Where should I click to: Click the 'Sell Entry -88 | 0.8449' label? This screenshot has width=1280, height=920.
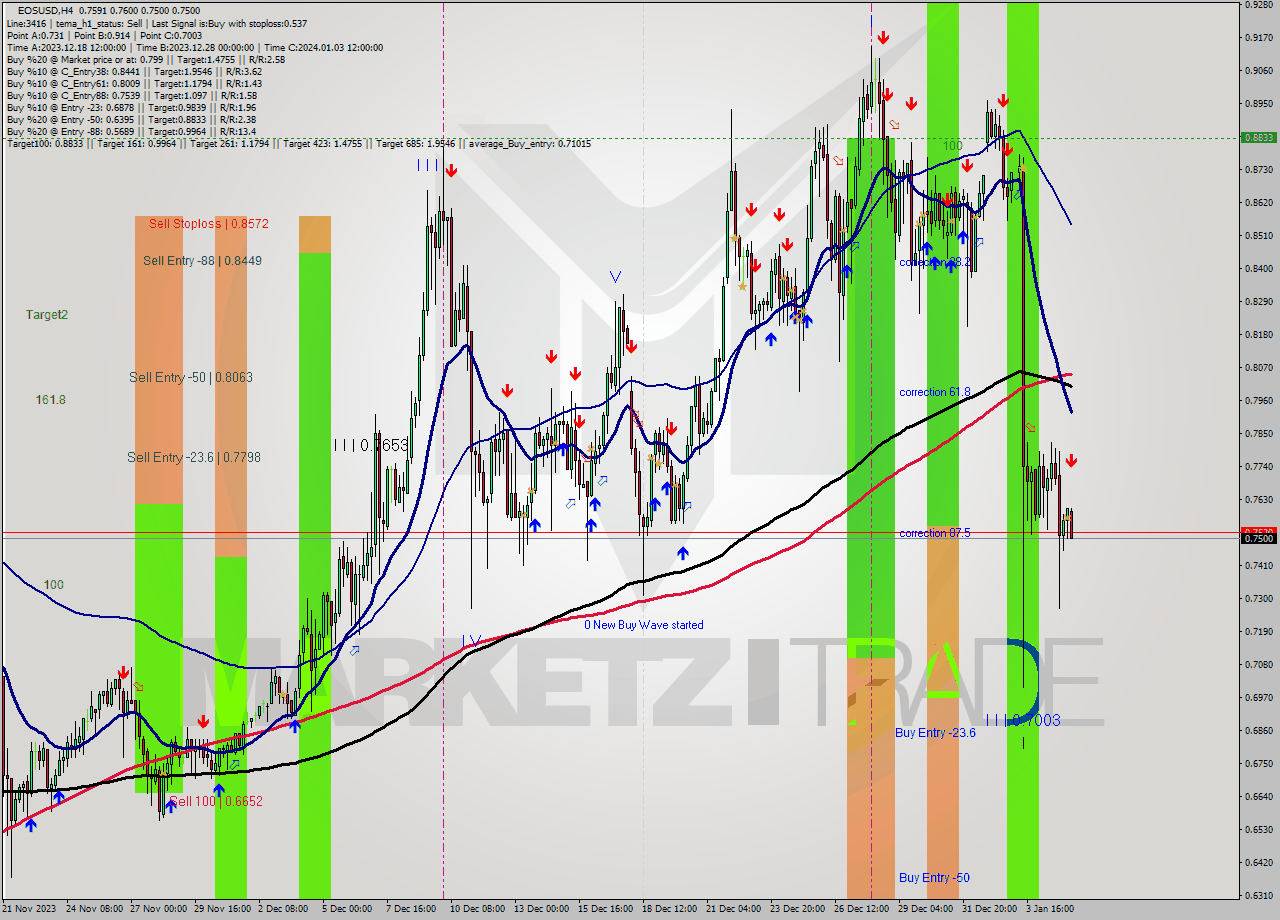pyautogui.click(x=202, y=260)
